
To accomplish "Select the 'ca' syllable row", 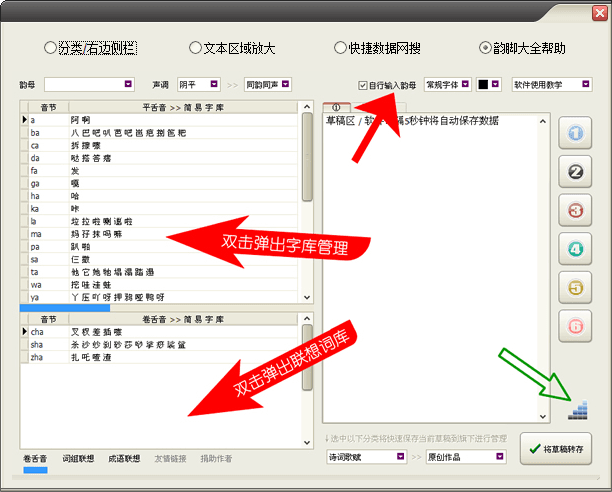I will [161, 145].
